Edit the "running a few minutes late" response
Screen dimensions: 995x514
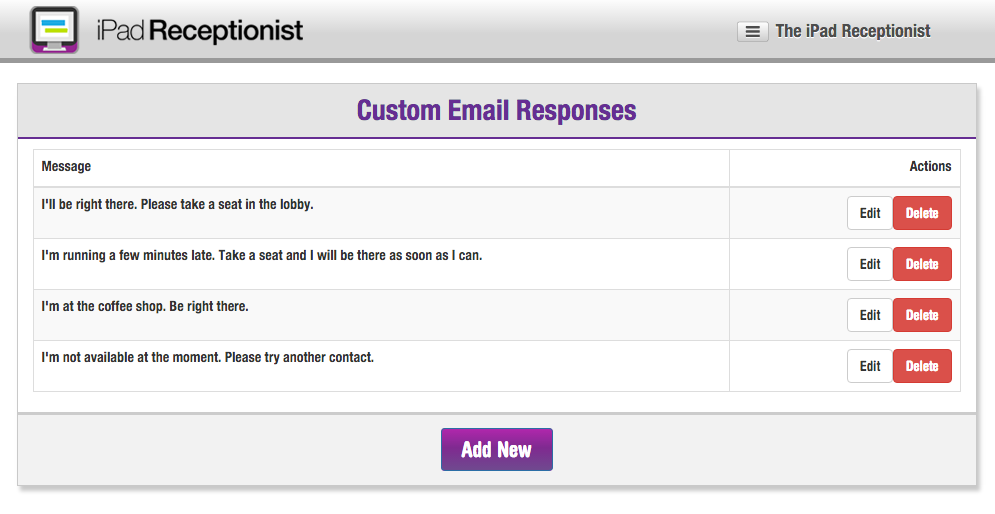click(869, 264)
